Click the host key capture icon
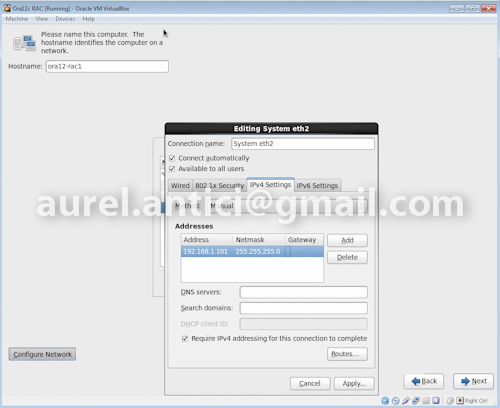The height and width of the screenshot is (408, 500). (460, 400)
